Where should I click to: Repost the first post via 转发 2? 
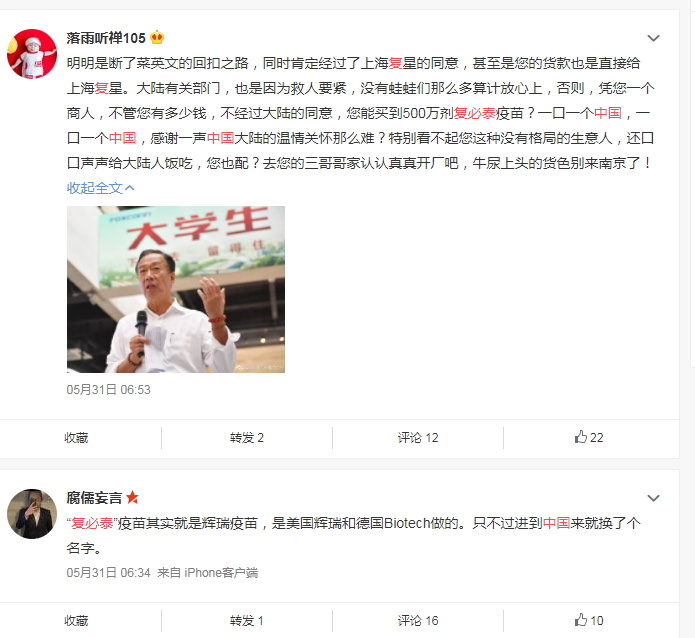[247, 438]
